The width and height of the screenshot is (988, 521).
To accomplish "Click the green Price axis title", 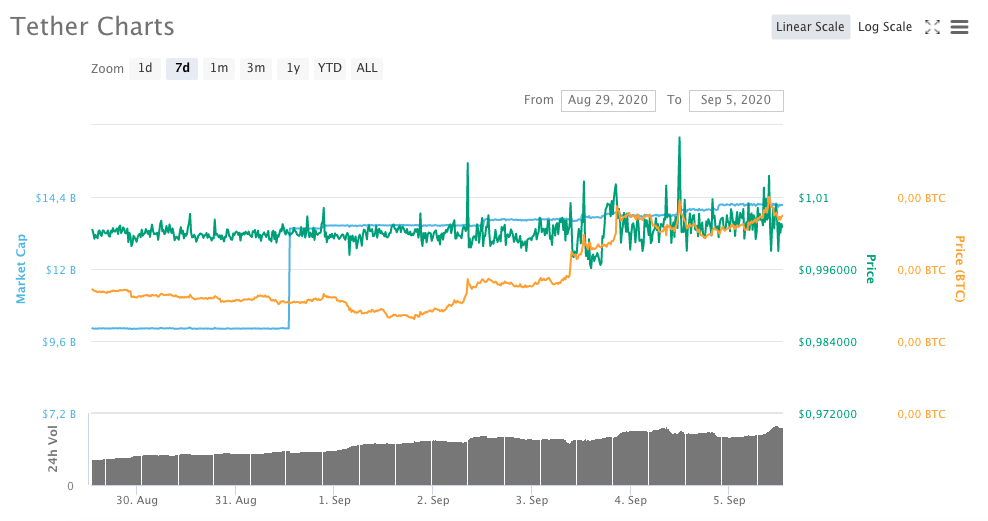I will click(871, 269).
